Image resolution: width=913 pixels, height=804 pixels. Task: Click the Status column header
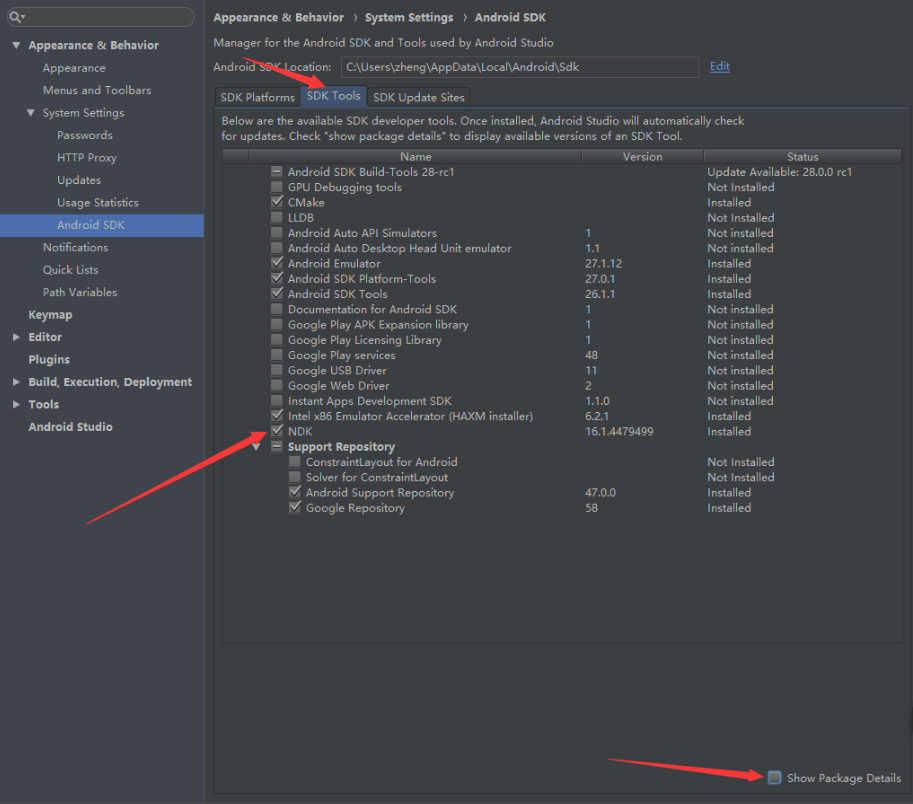[x=802, y=156]
